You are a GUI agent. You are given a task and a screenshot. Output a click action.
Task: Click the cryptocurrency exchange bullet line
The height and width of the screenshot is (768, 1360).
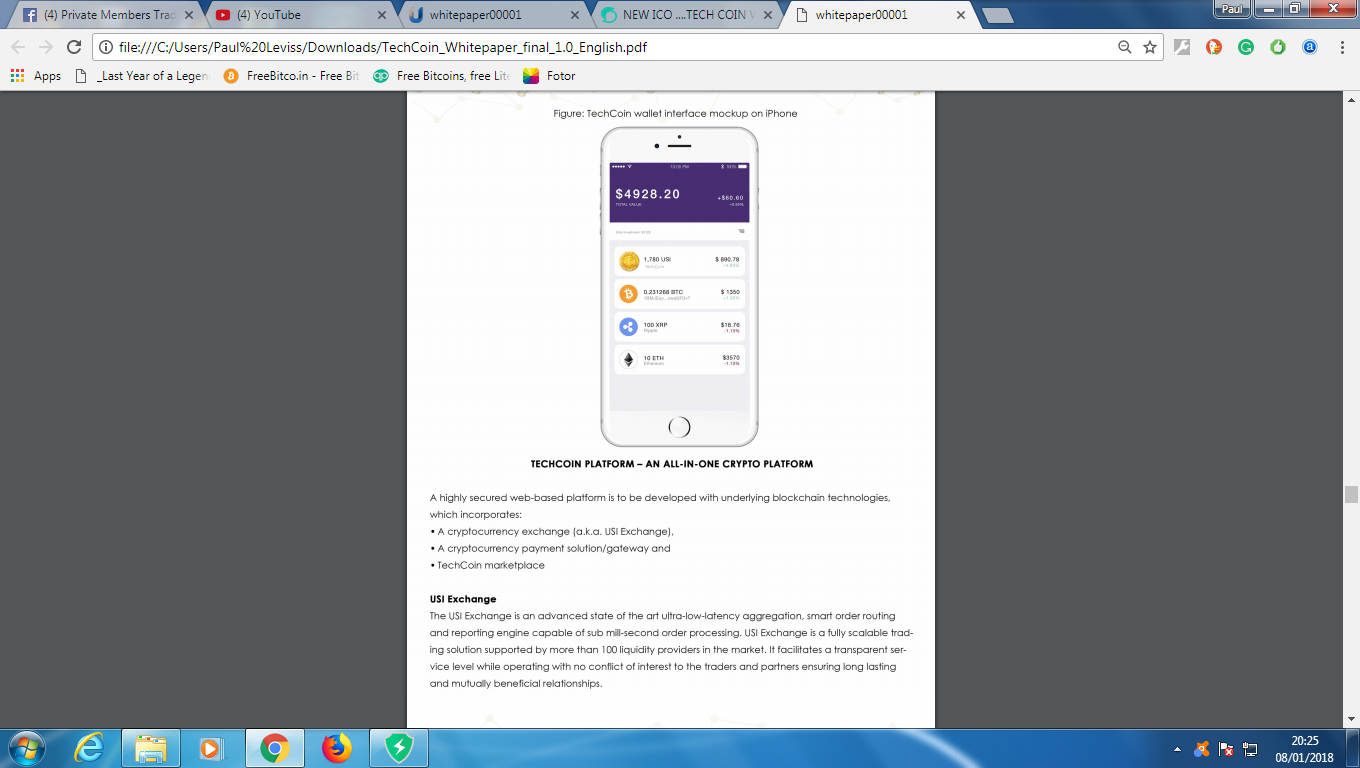coord(552,531)
